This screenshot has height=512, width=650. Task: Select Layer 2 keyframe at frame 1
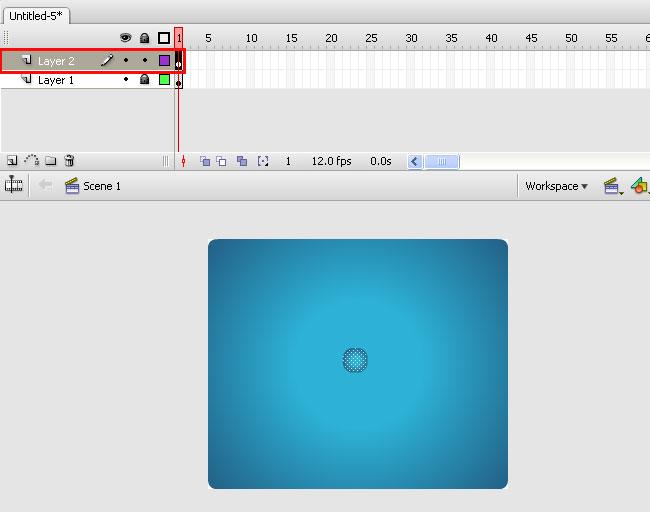click(179, 61)
